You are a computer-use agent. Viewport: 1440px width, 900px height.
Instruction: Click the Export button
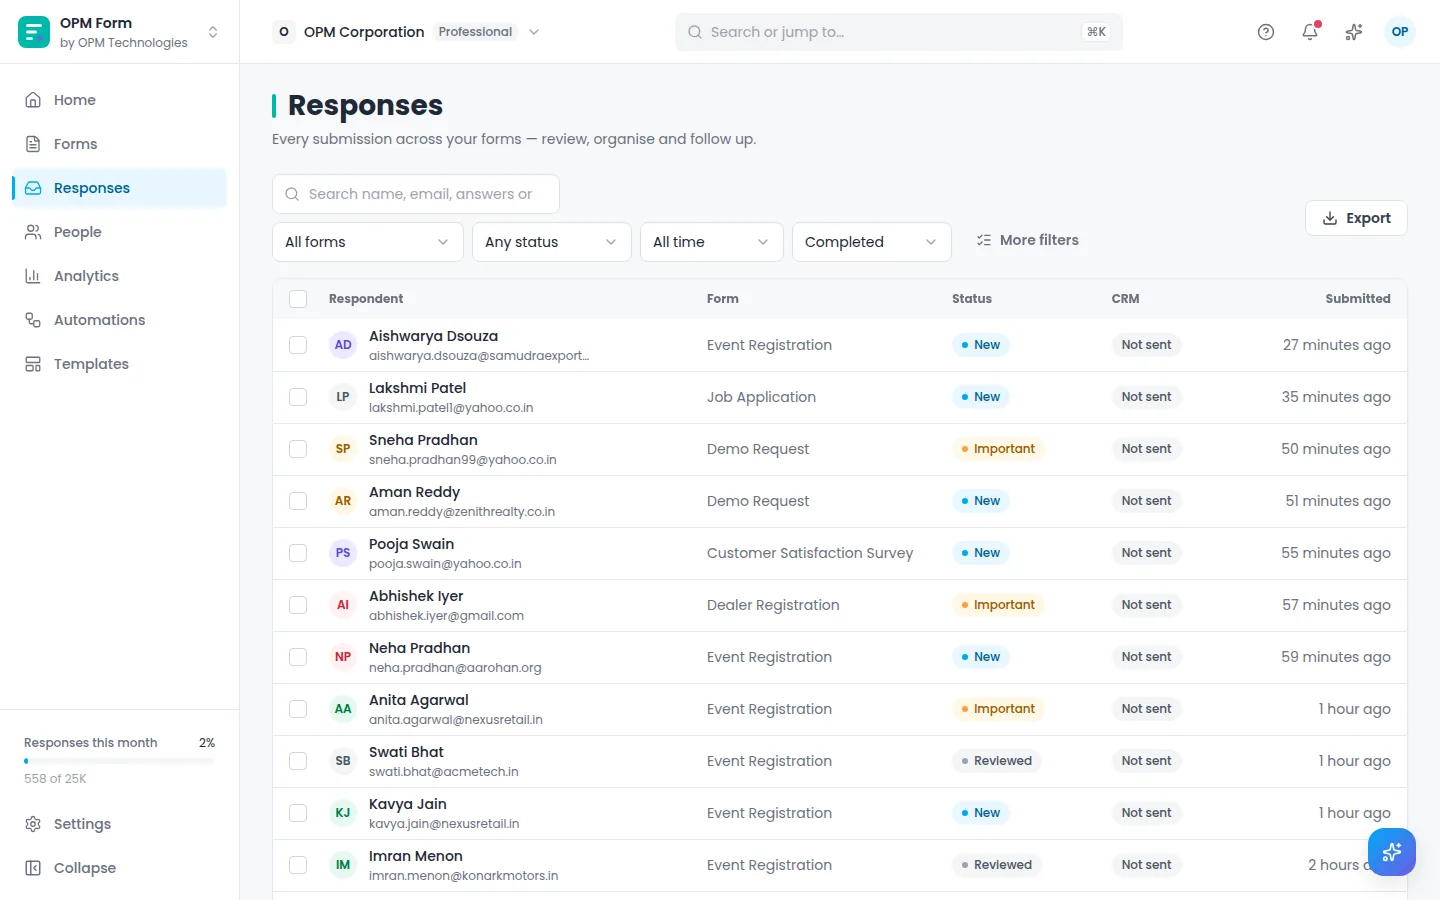click(x=1356, y=218)
